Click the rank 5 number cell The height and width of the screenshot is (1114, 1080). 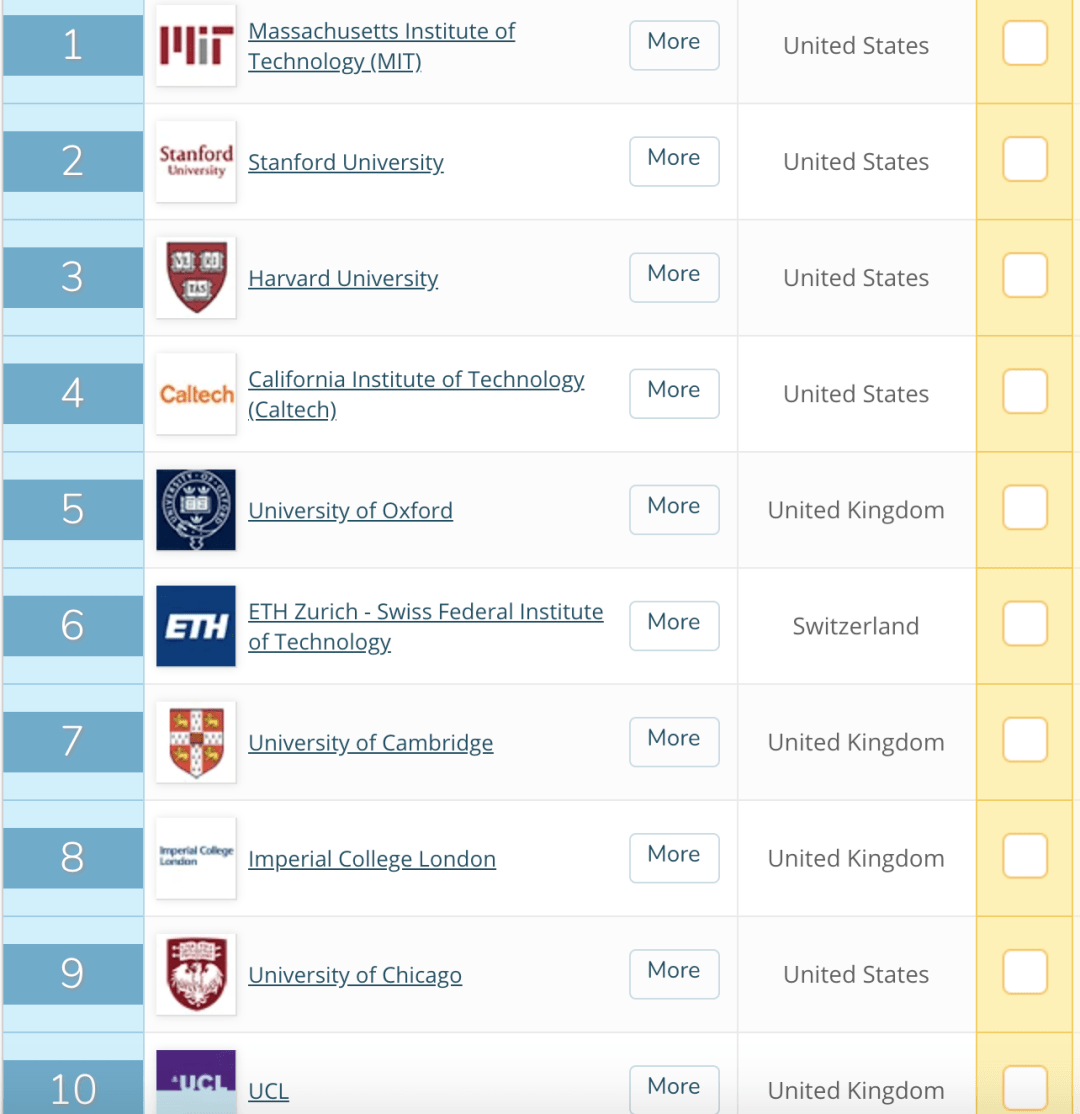[73, 509]
